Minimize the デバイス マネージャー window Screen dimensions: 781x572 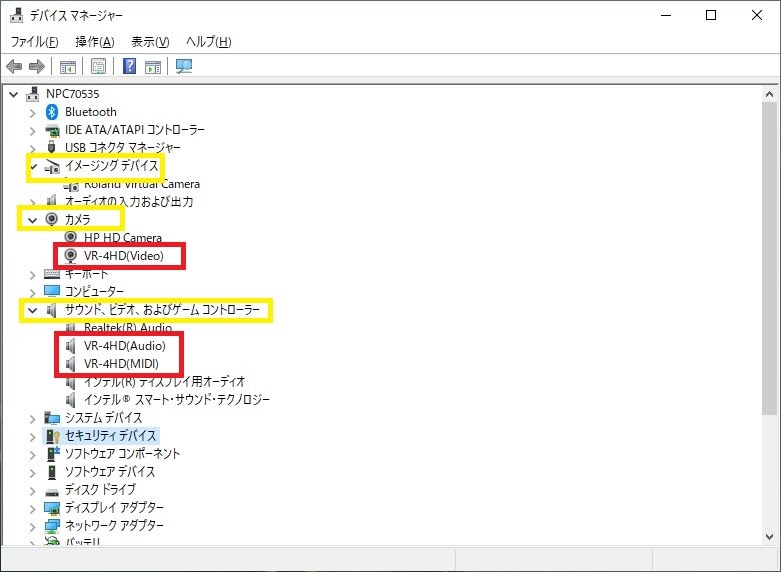click(666, 15)
